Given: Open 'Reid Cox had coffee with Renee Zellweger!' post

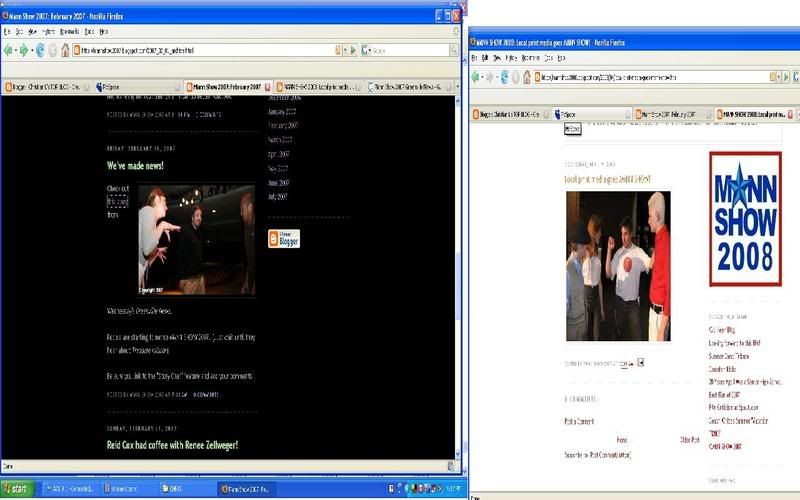Looking at the screenshot, I should click(172, 445).
